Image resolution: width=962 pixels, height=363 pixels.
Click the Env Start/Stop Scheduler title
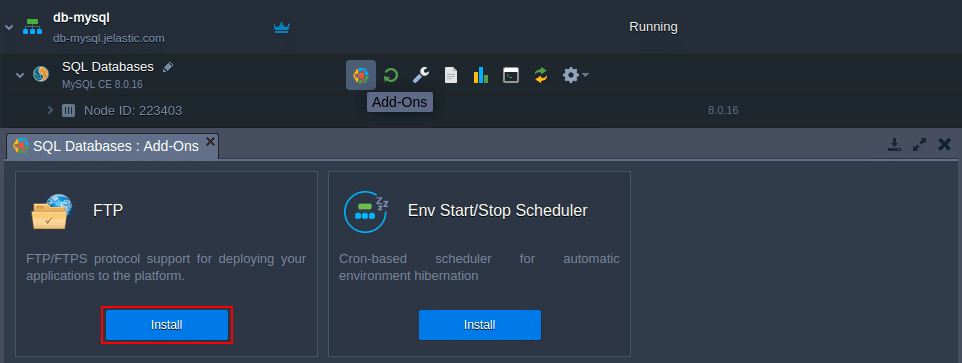point(498,210)
